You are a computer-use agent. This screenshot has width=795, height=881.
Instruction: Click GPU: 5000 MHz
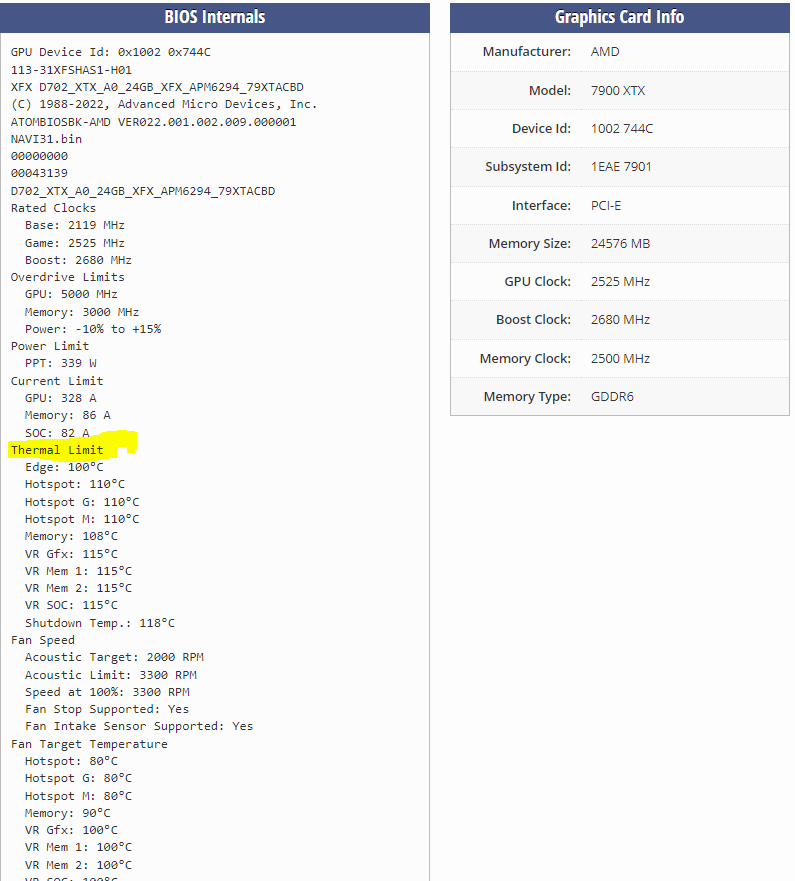point(71,294)
